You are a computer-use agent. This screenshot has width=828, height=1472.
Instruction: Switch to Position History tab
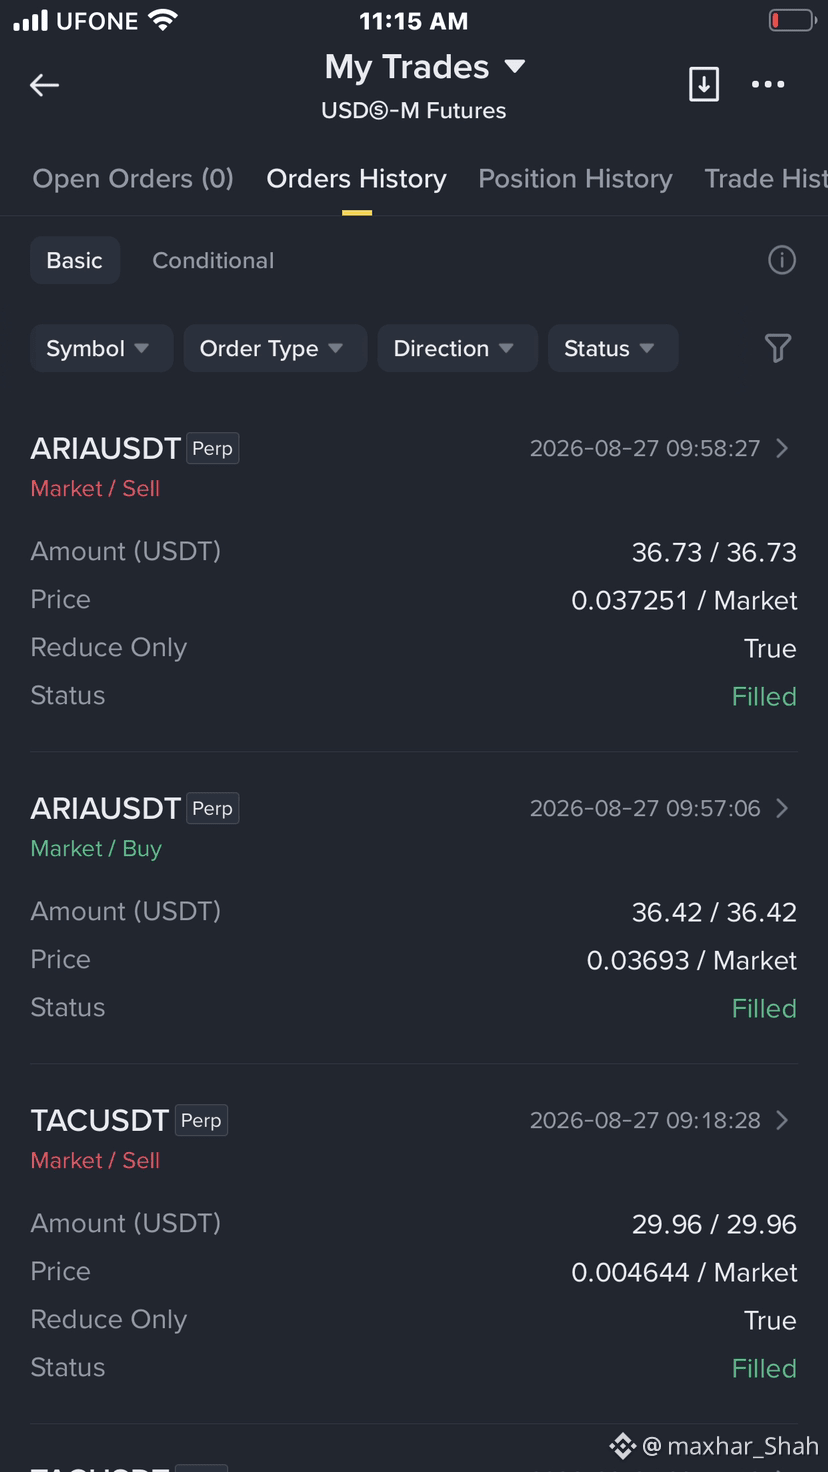pos(575,179)
